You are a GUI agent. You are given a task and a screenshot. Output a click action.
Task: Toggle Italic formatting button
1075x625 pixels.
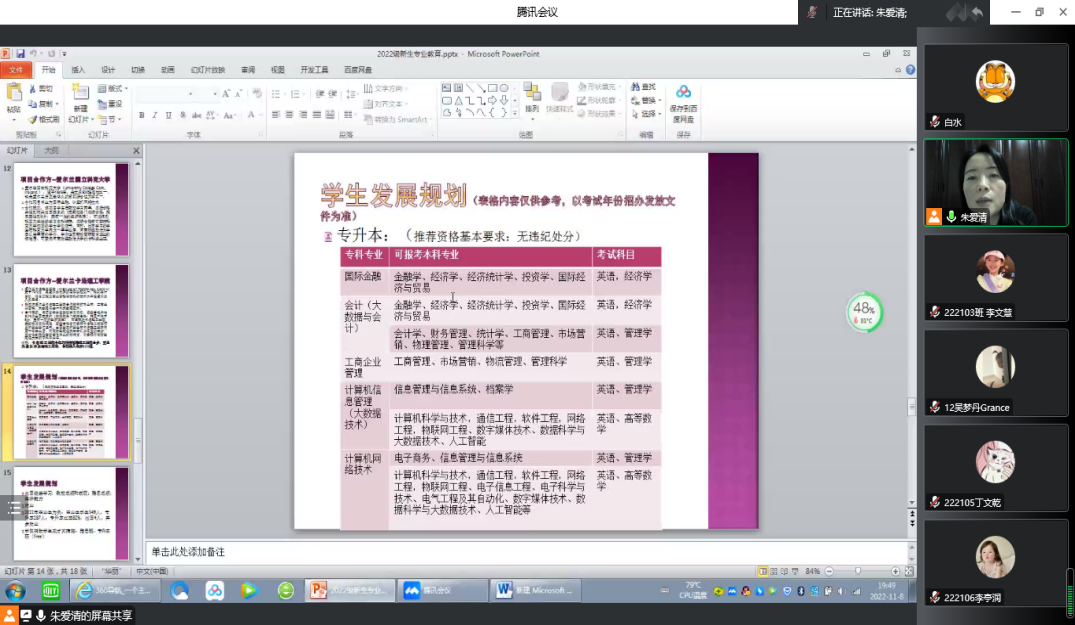click(x=155, y=116)
